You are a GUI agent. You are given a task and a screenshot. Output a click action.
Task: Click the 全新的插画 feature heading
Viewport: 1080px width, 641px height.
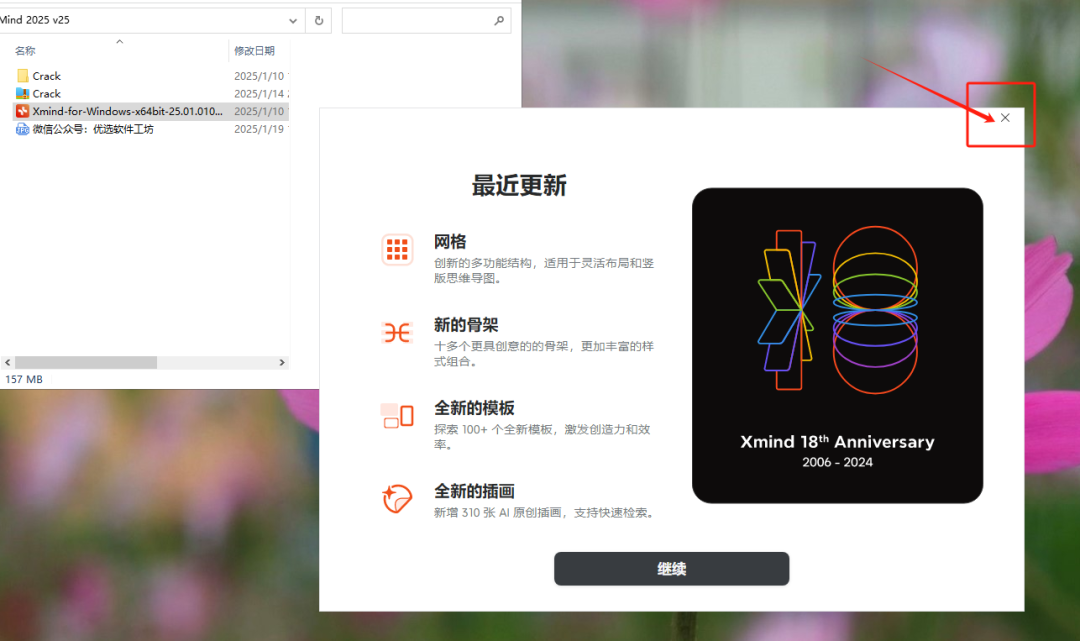pyautogui.click(x=474, y=492)
